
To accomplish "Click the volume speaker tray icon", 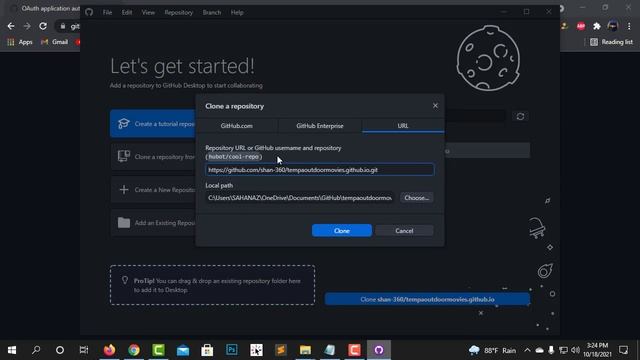I will point(576,350).
